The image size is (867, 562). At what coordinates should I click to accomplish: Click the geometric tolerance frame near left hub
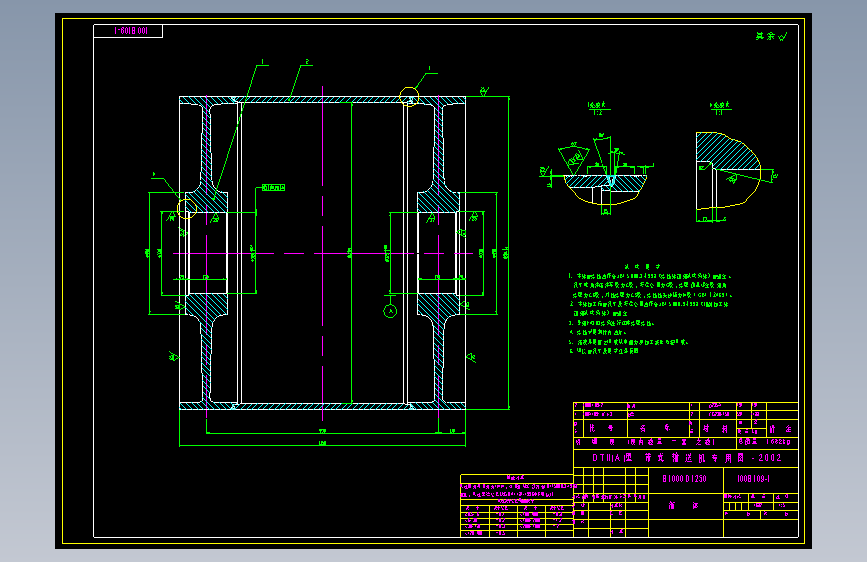click(x=273, y=188)
